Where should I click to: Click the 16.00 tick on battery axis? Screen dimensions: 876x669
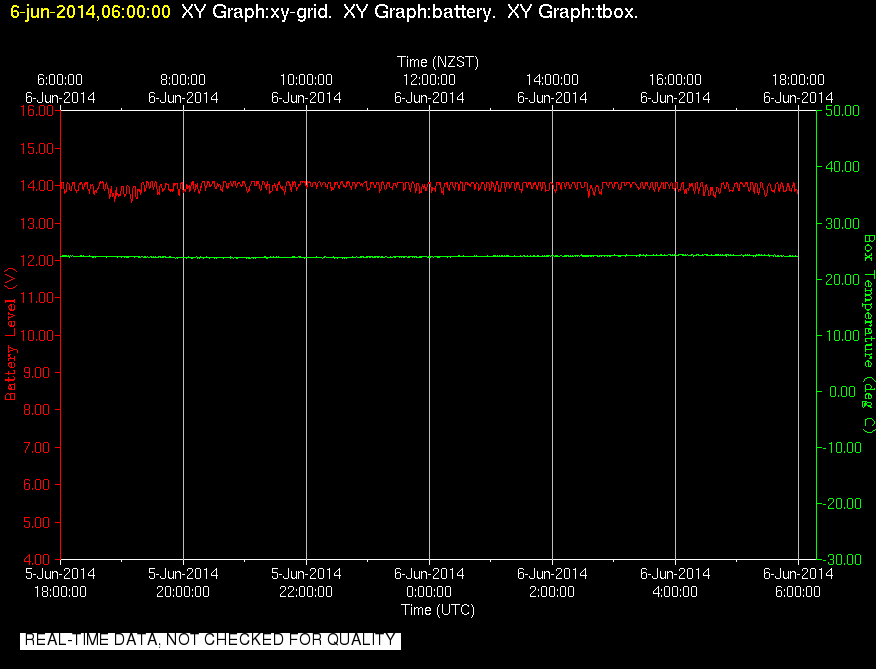(38, 111)
